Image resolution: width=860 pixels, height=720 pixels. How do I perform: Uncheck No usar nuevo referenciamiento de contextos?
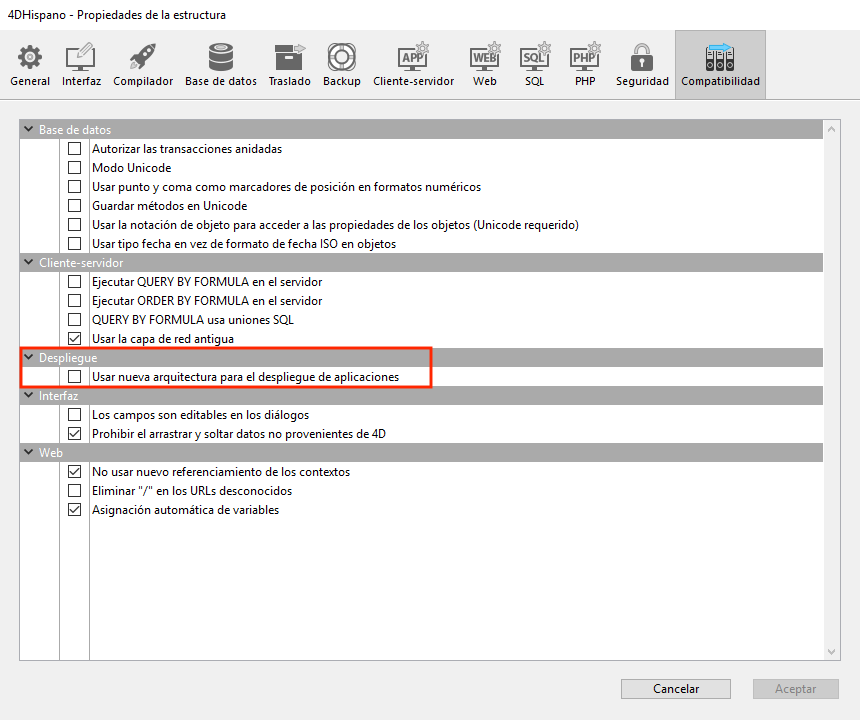click(x=75, y=472)
